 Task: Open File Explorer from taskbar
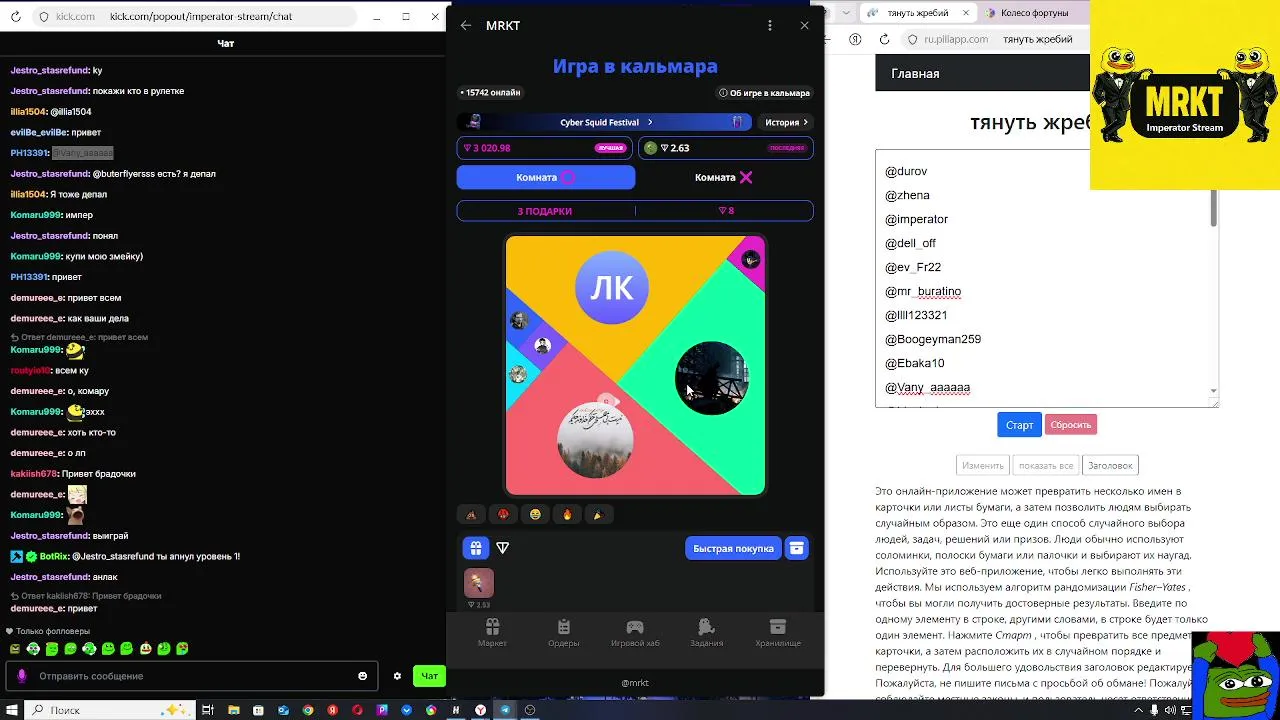pos(233,710)
